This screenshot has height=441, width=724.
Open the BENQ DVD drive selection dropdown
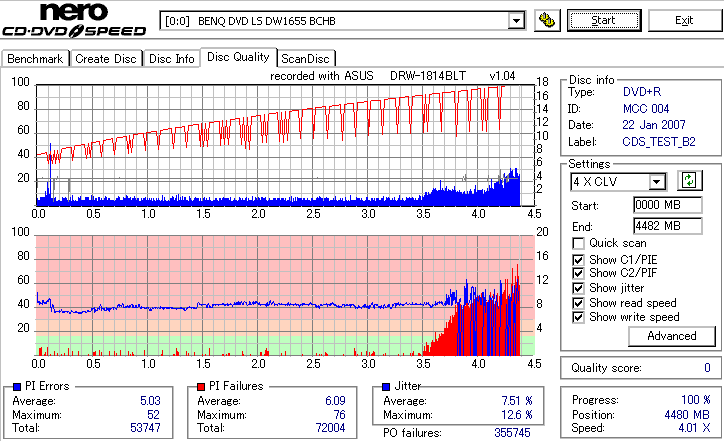516,21
